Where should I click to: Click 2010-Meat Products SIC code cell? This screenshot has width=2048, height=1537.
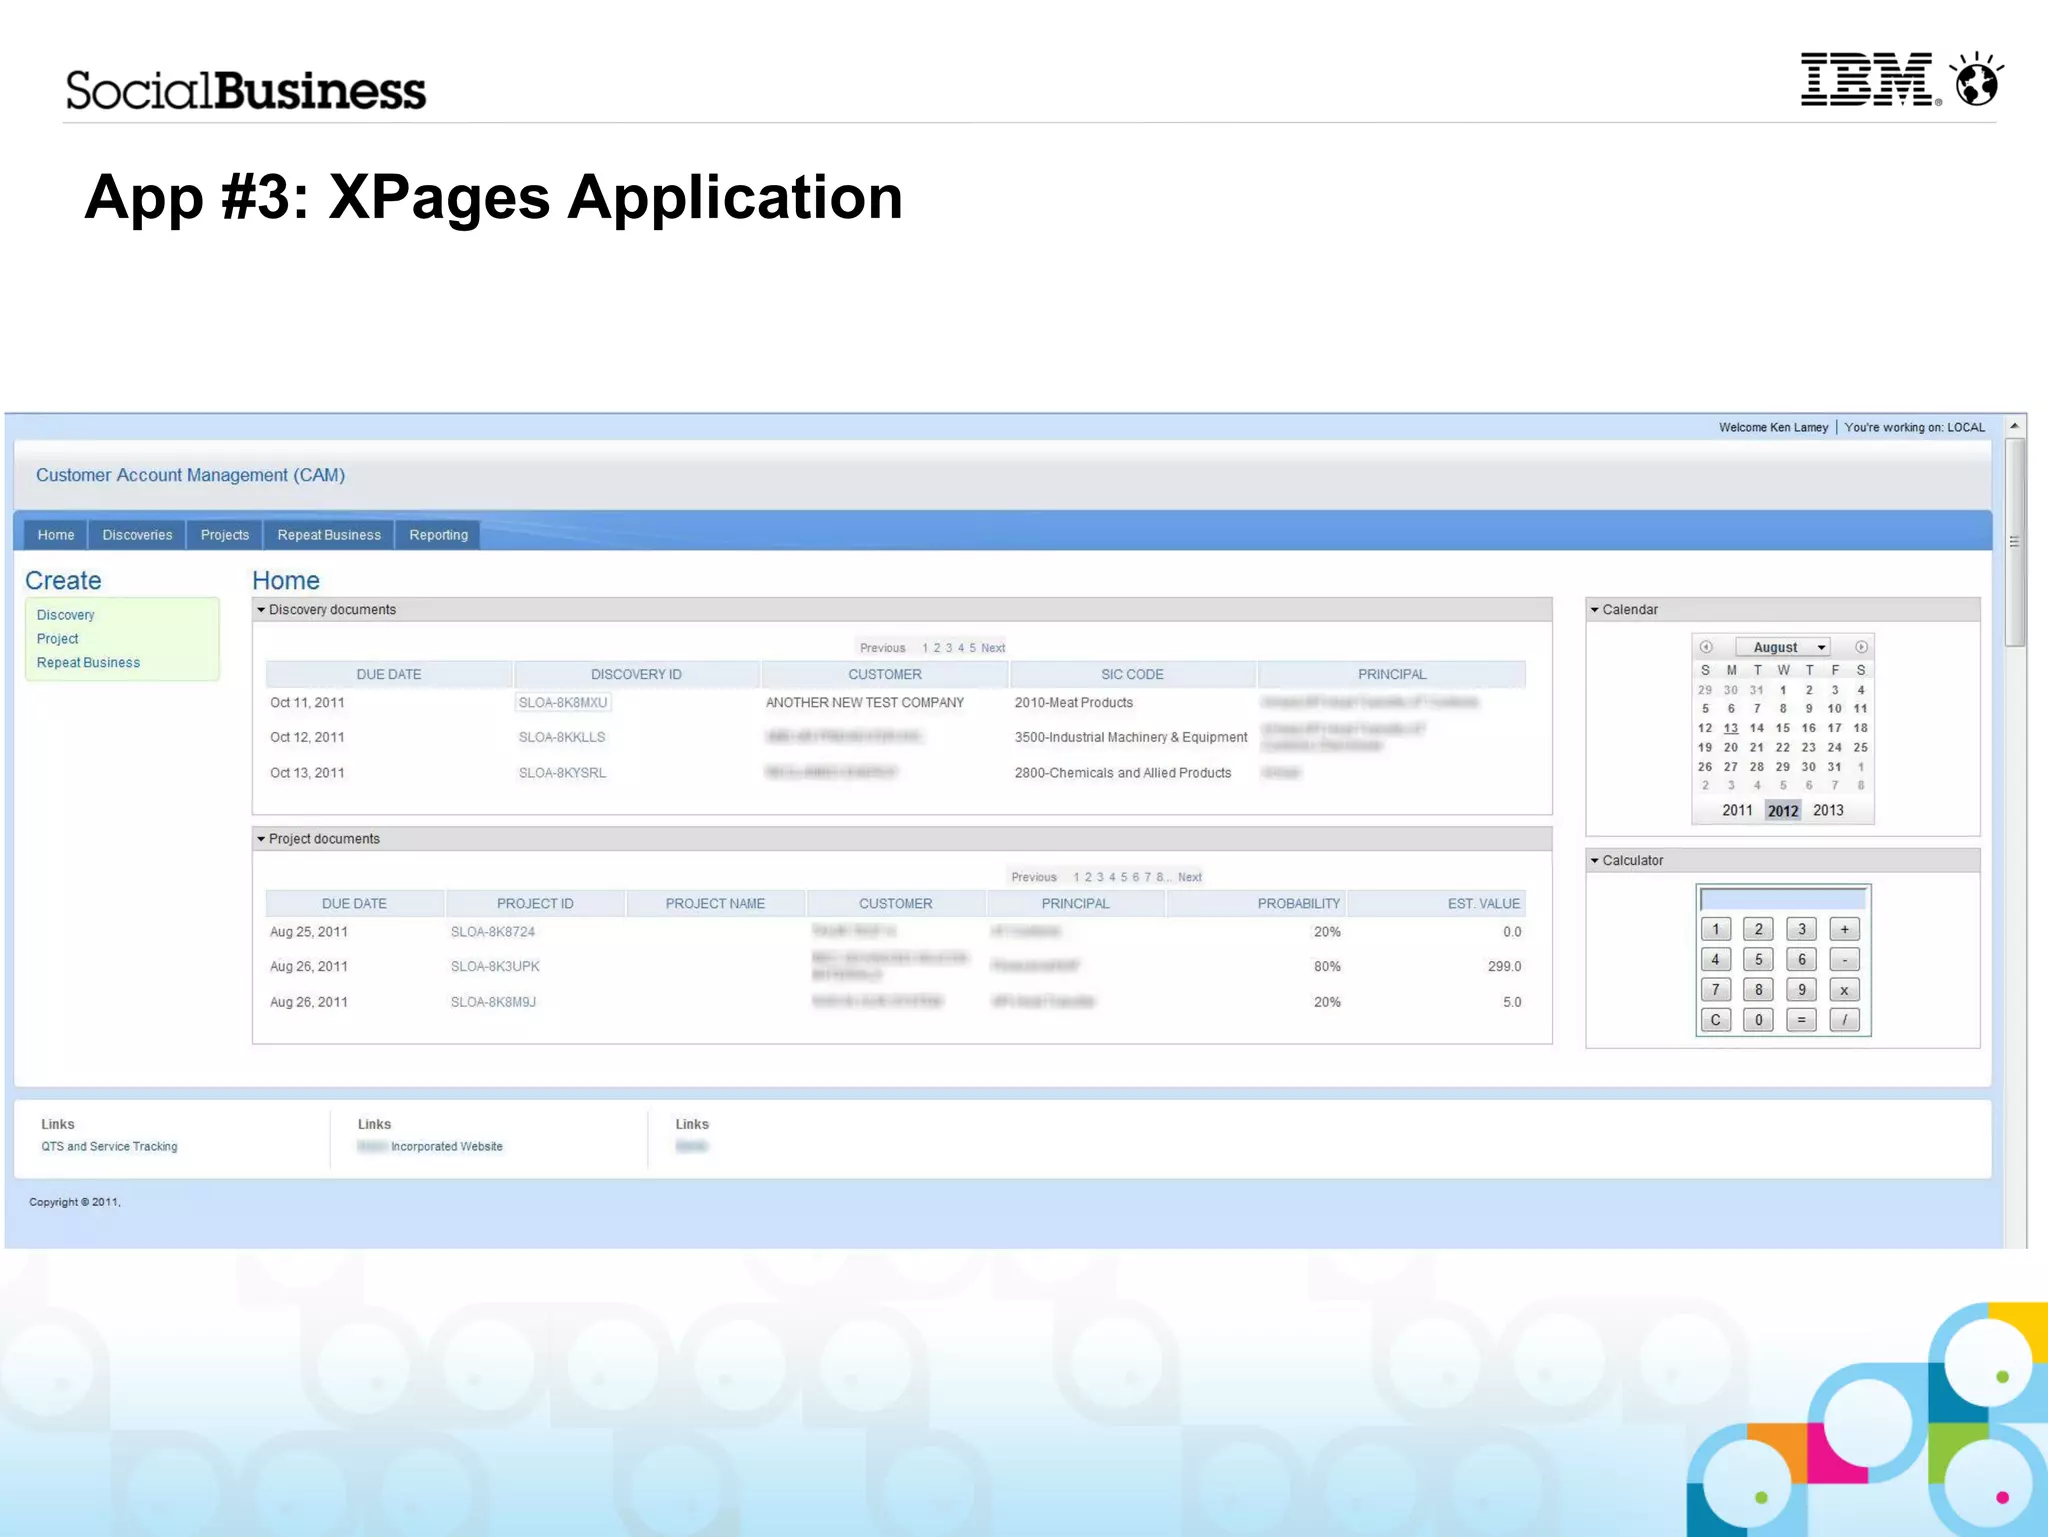tap(1074, 703)
